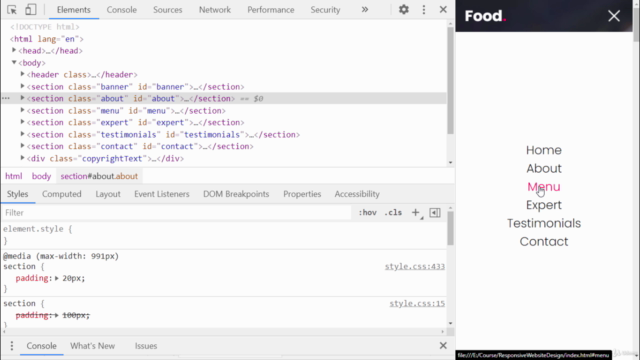Close the DevTools panel
This screenshot has height=360, width=640.
pyautogui.click(x=443, y=9)
